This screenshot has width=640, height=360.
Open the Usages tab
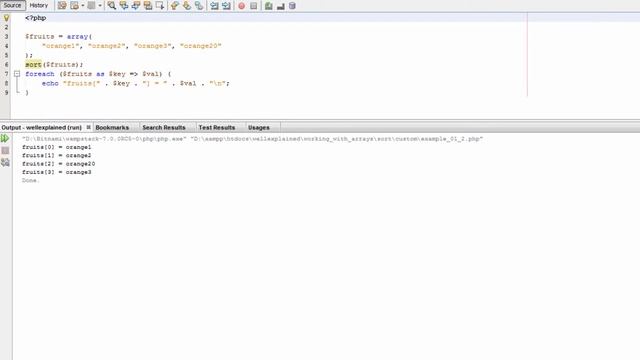(259, 127)
